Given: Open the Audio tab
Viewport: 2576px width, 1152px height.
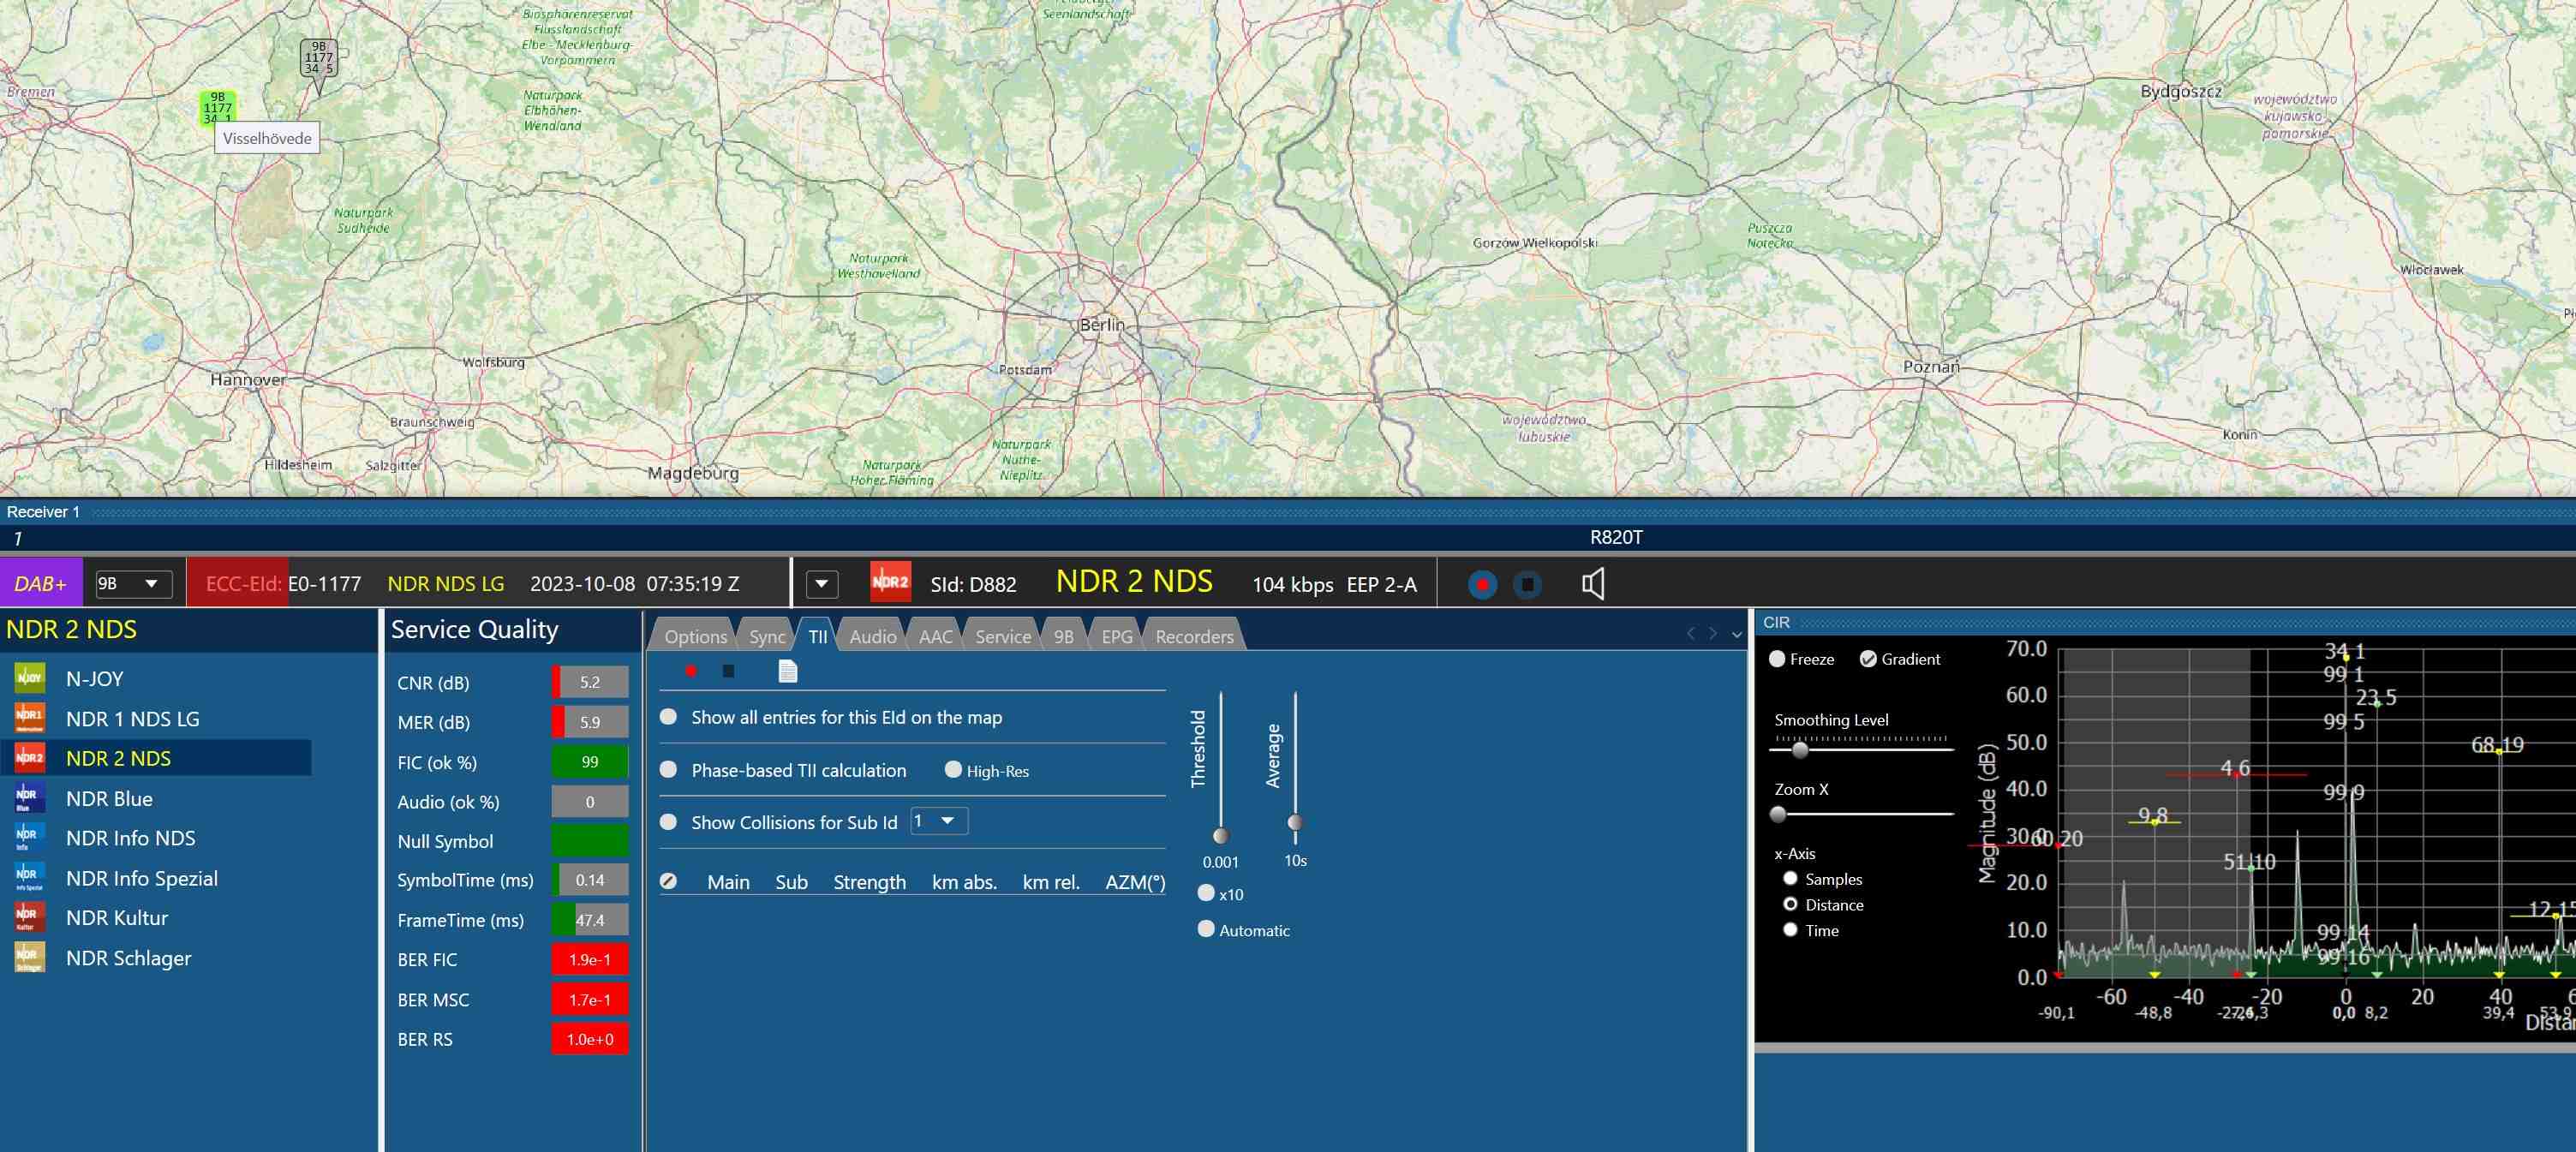Looking at the screenshot, I should (873, 636).
